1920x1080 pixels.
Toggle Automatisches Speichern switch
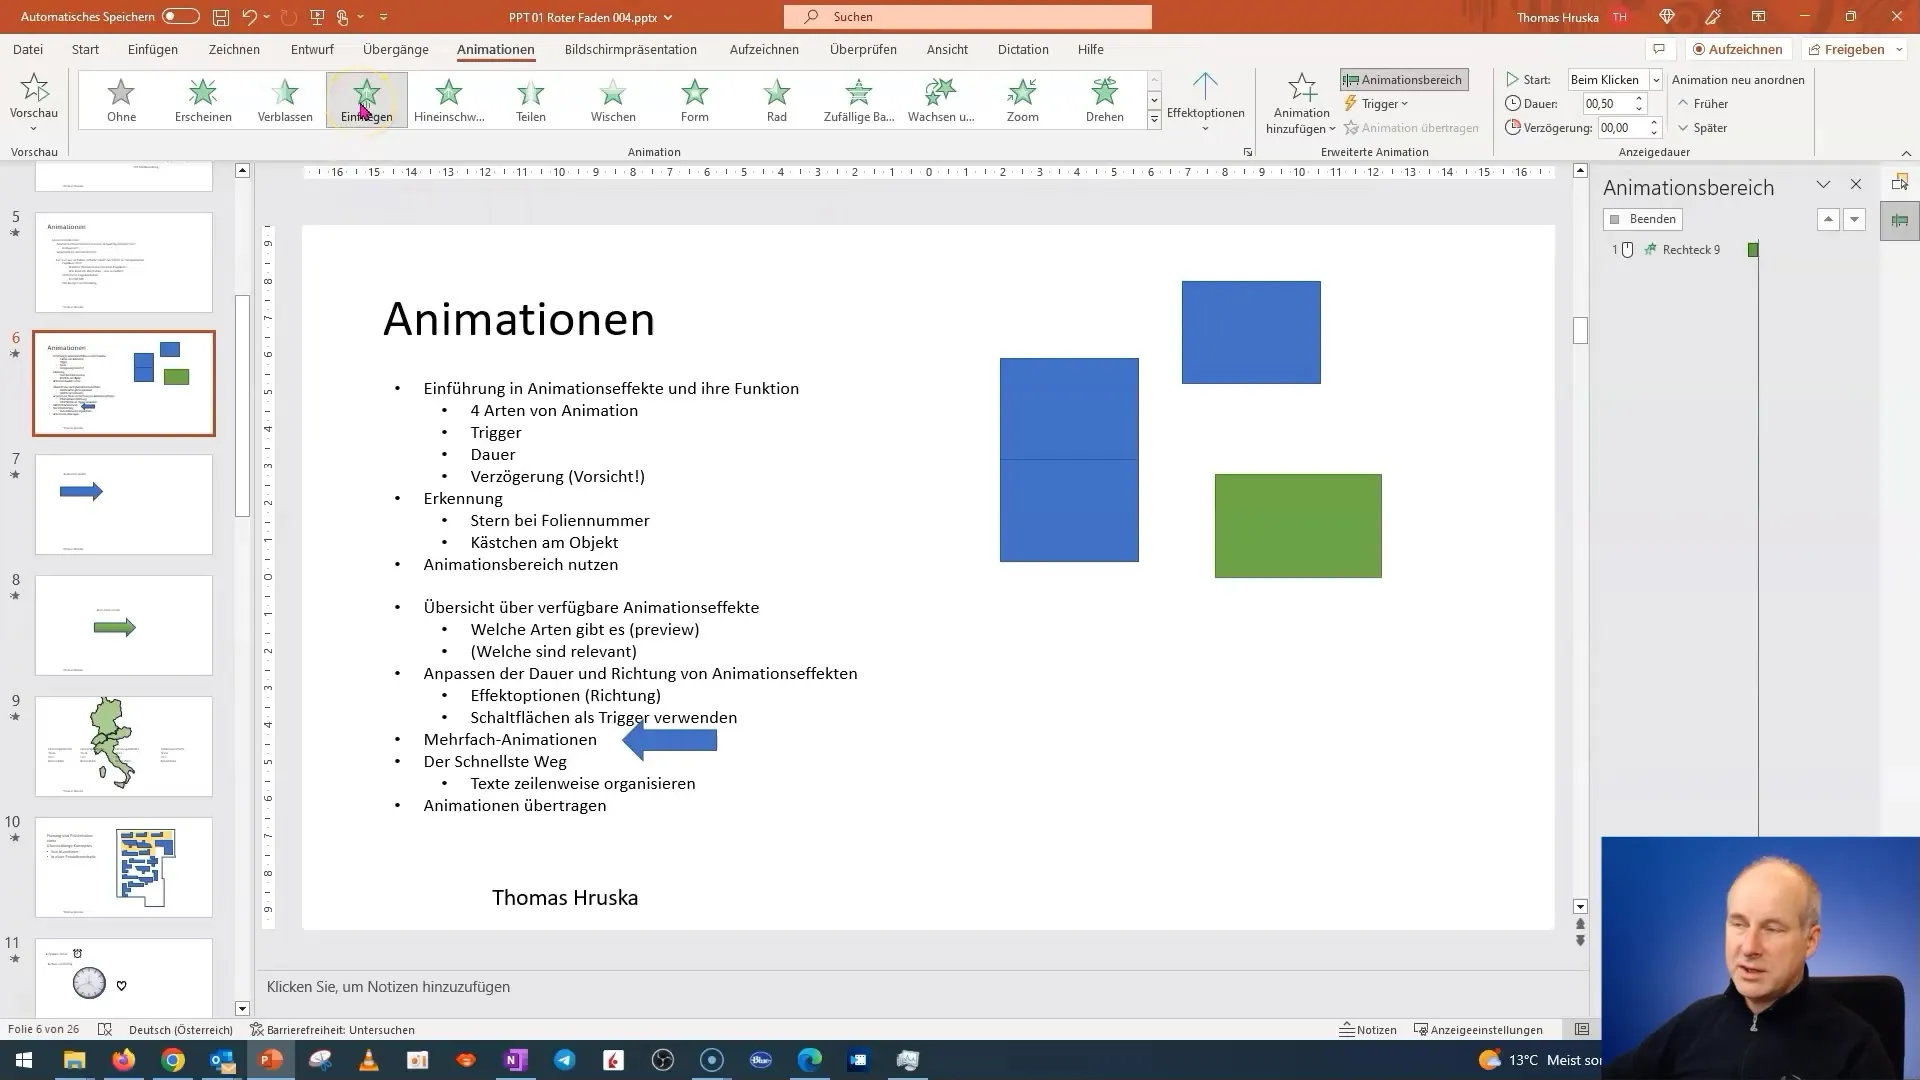[x=181, y=17]
